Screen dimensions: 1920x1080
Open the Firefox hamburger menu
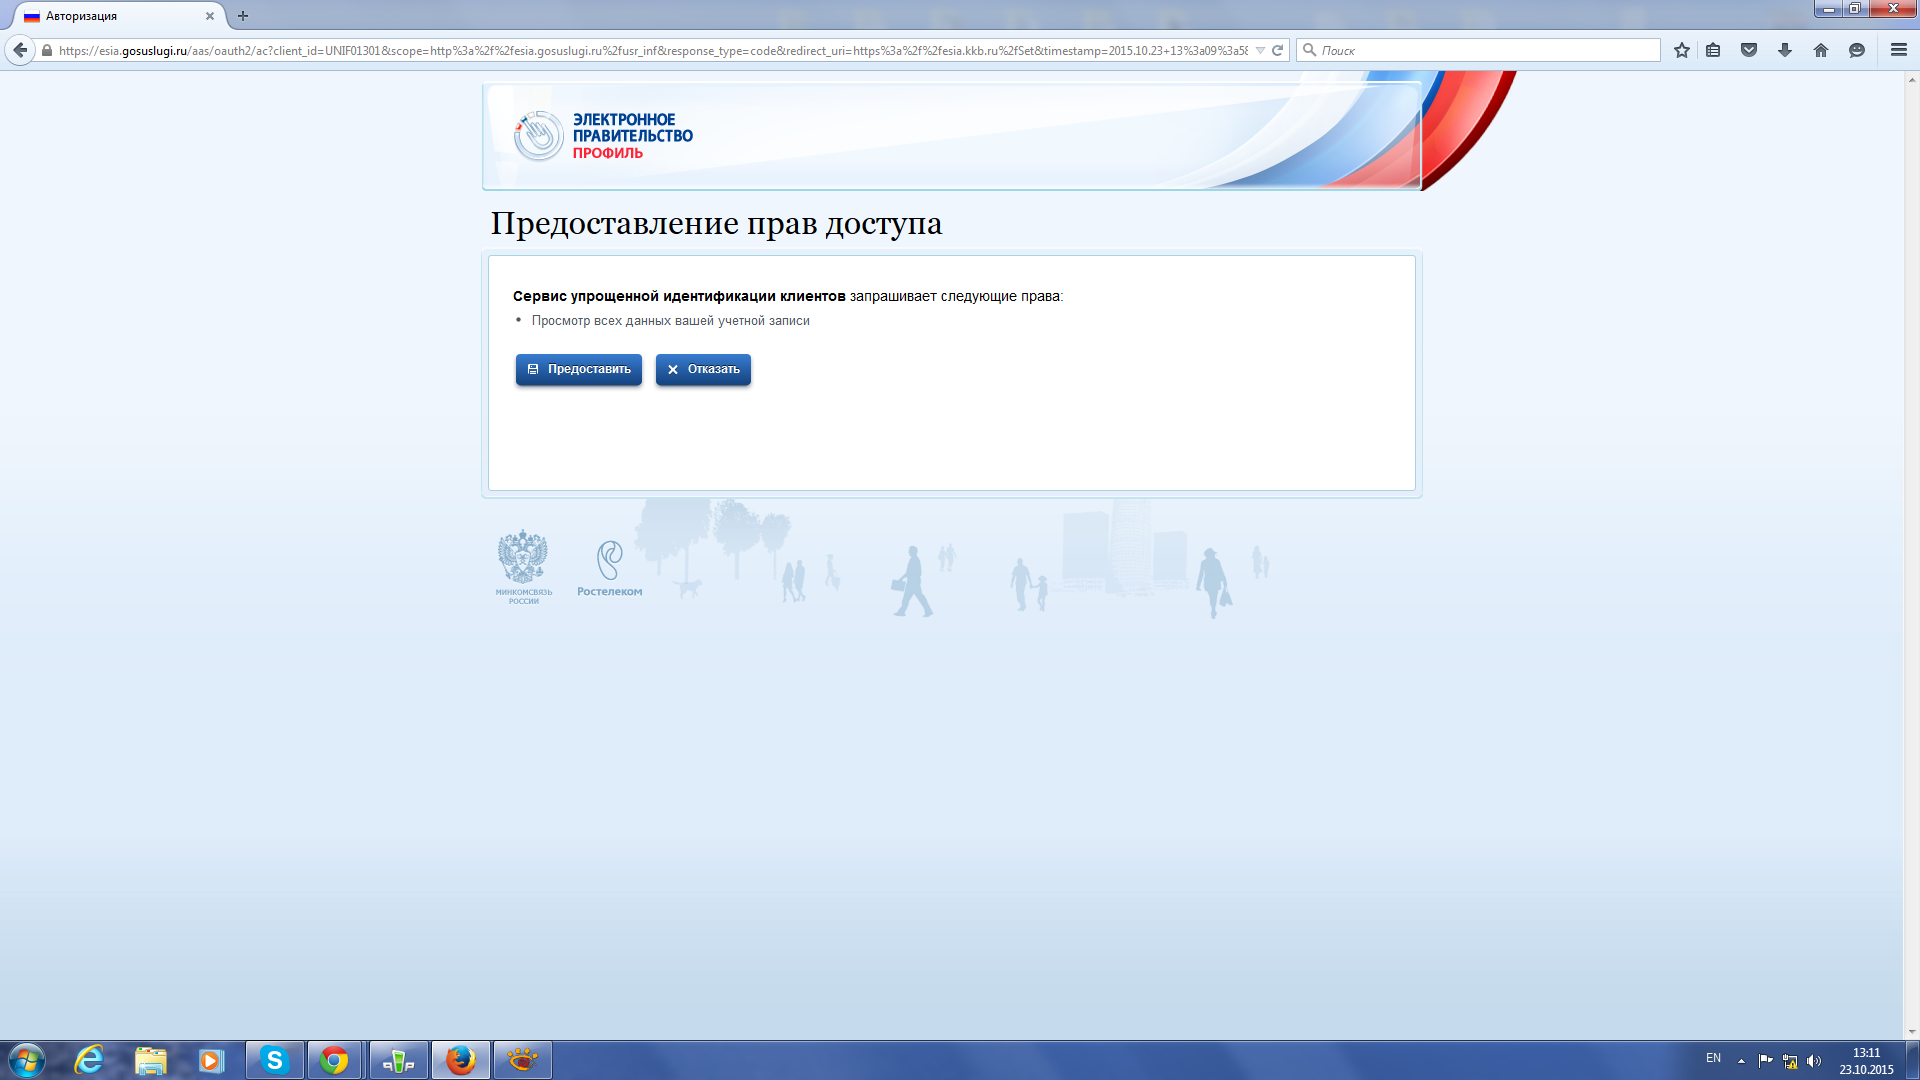[x=1899, y=50]
